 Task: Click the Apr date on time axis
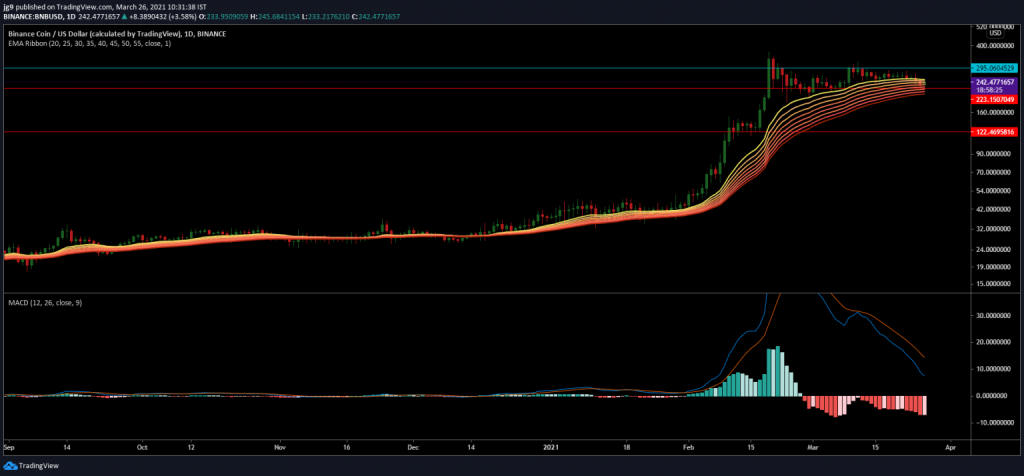click(951, 449)
